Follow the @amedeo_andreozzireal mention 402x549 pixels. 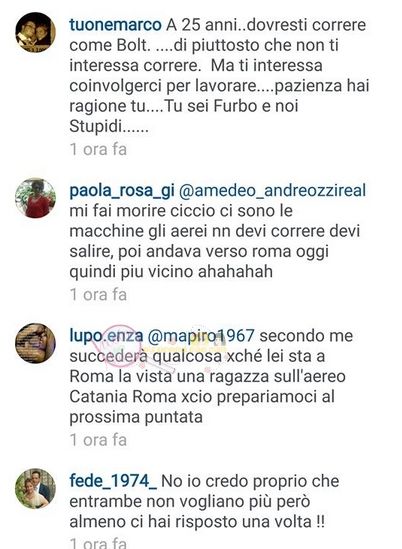point(272,191)
